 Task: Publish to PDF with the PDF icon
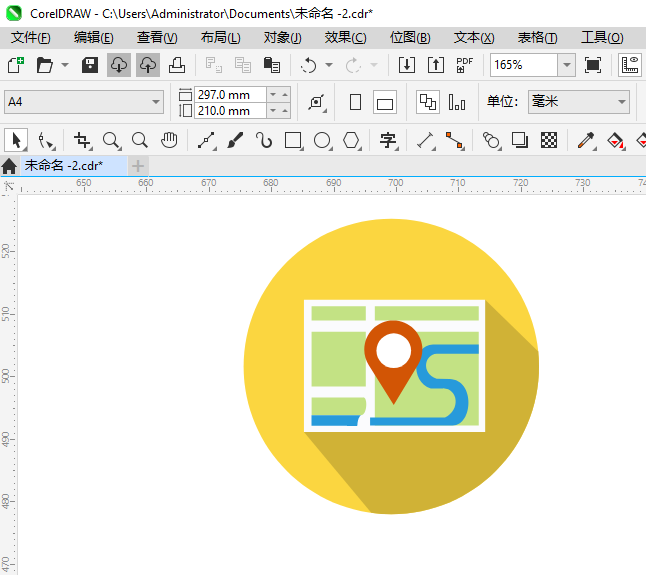464,65
